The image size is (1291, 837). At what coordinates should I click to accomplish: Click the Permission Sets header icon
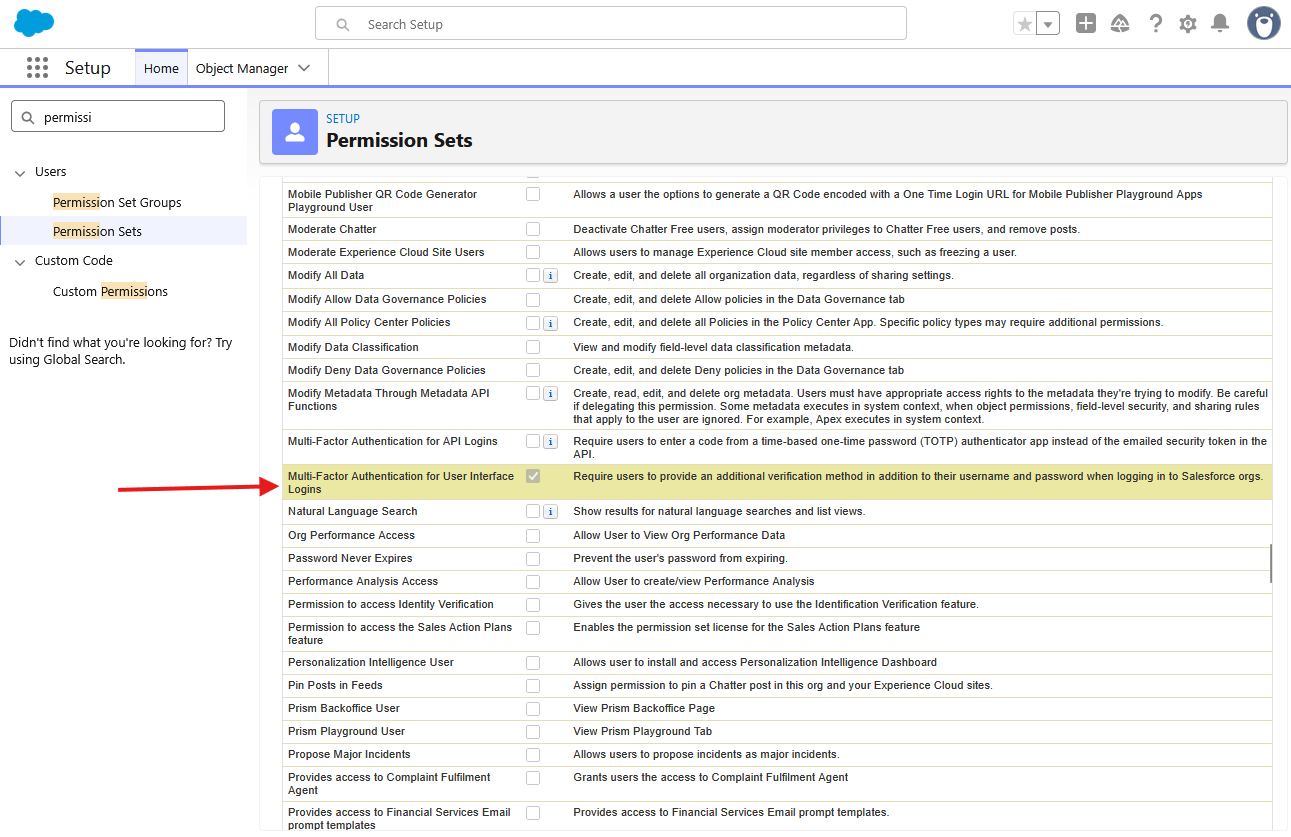(x=294, y=133)
